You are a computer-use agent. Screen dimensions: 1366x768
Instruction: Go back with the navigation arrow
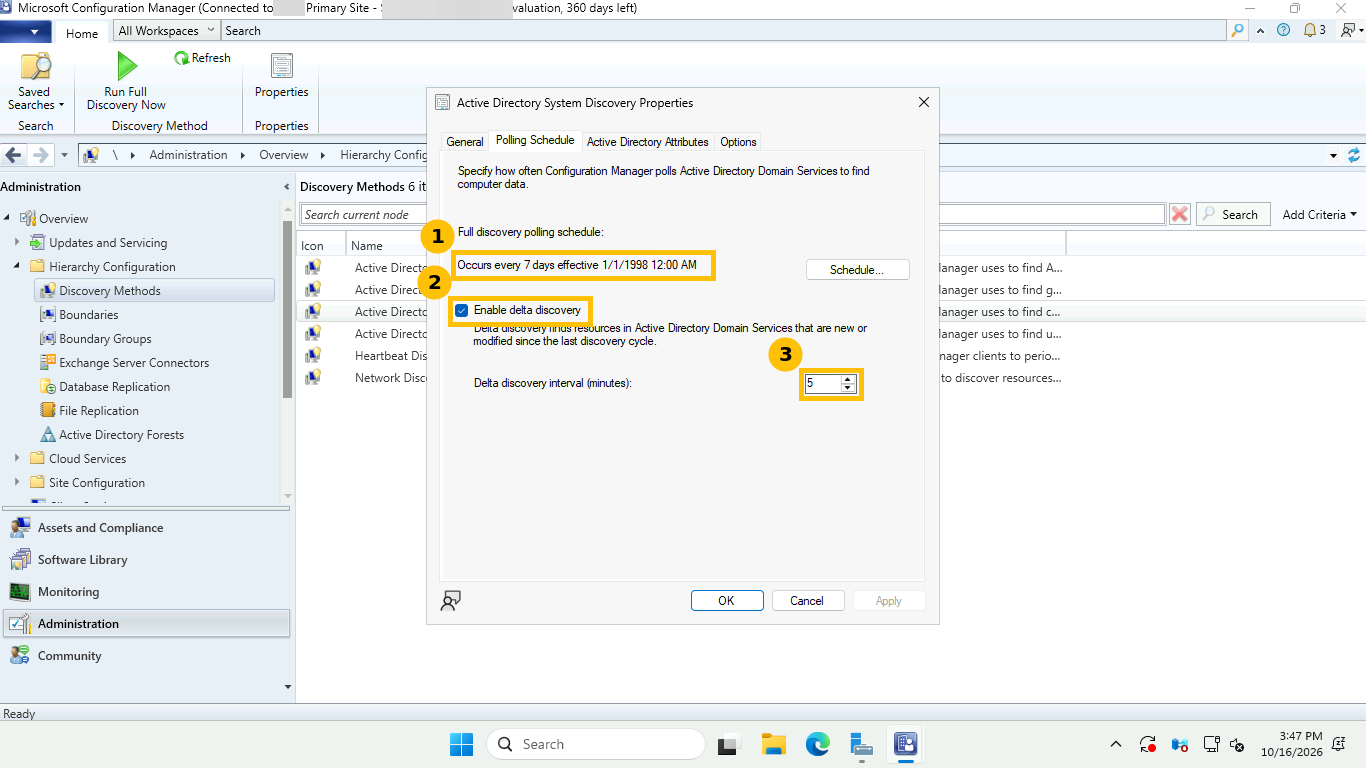pyautogui.click(x=14, y=155)
